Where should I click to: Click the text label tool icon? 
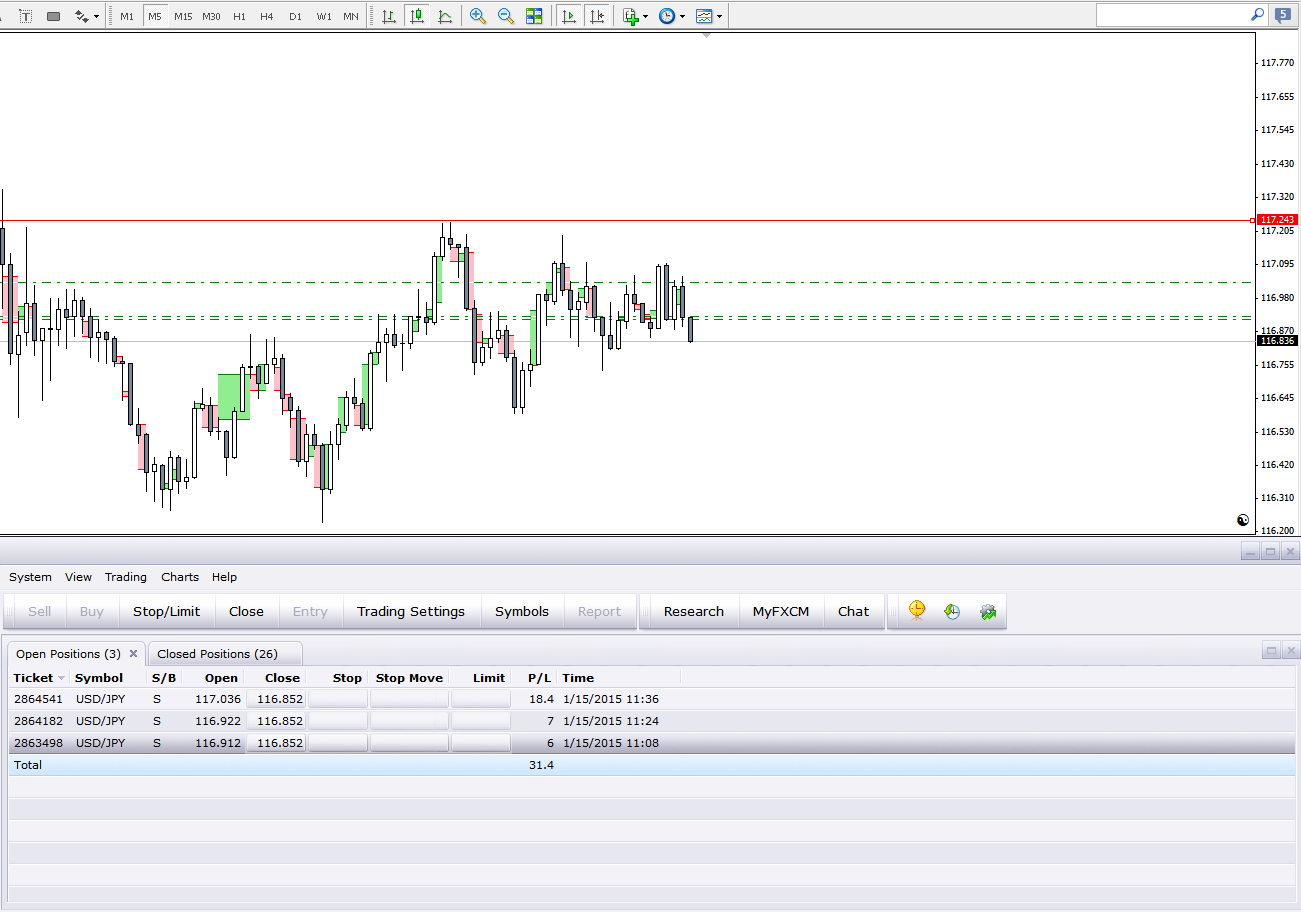click(25, 16)
